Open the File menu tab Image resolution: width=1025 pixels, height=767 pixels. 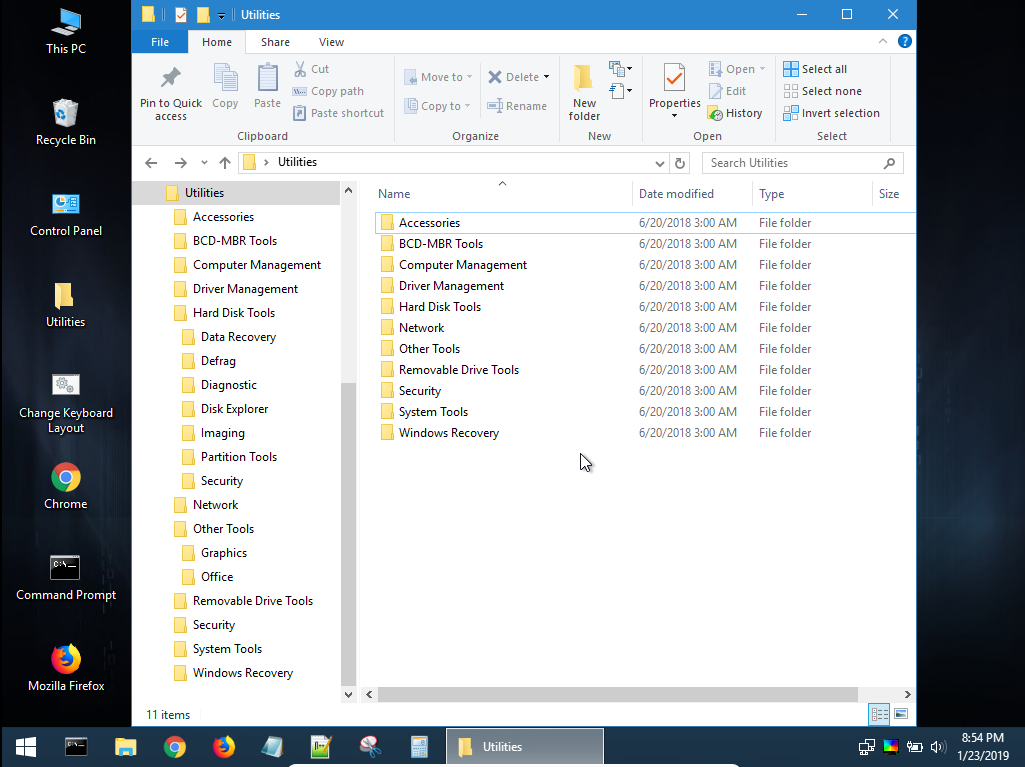[x=160, y=42]
